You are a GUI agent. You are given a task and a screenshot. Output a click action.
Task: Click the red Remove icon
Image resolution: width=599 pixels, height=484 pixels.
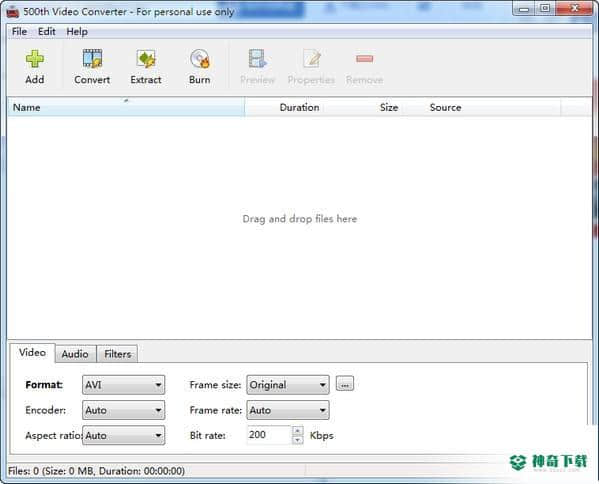(x=364, y=58)
